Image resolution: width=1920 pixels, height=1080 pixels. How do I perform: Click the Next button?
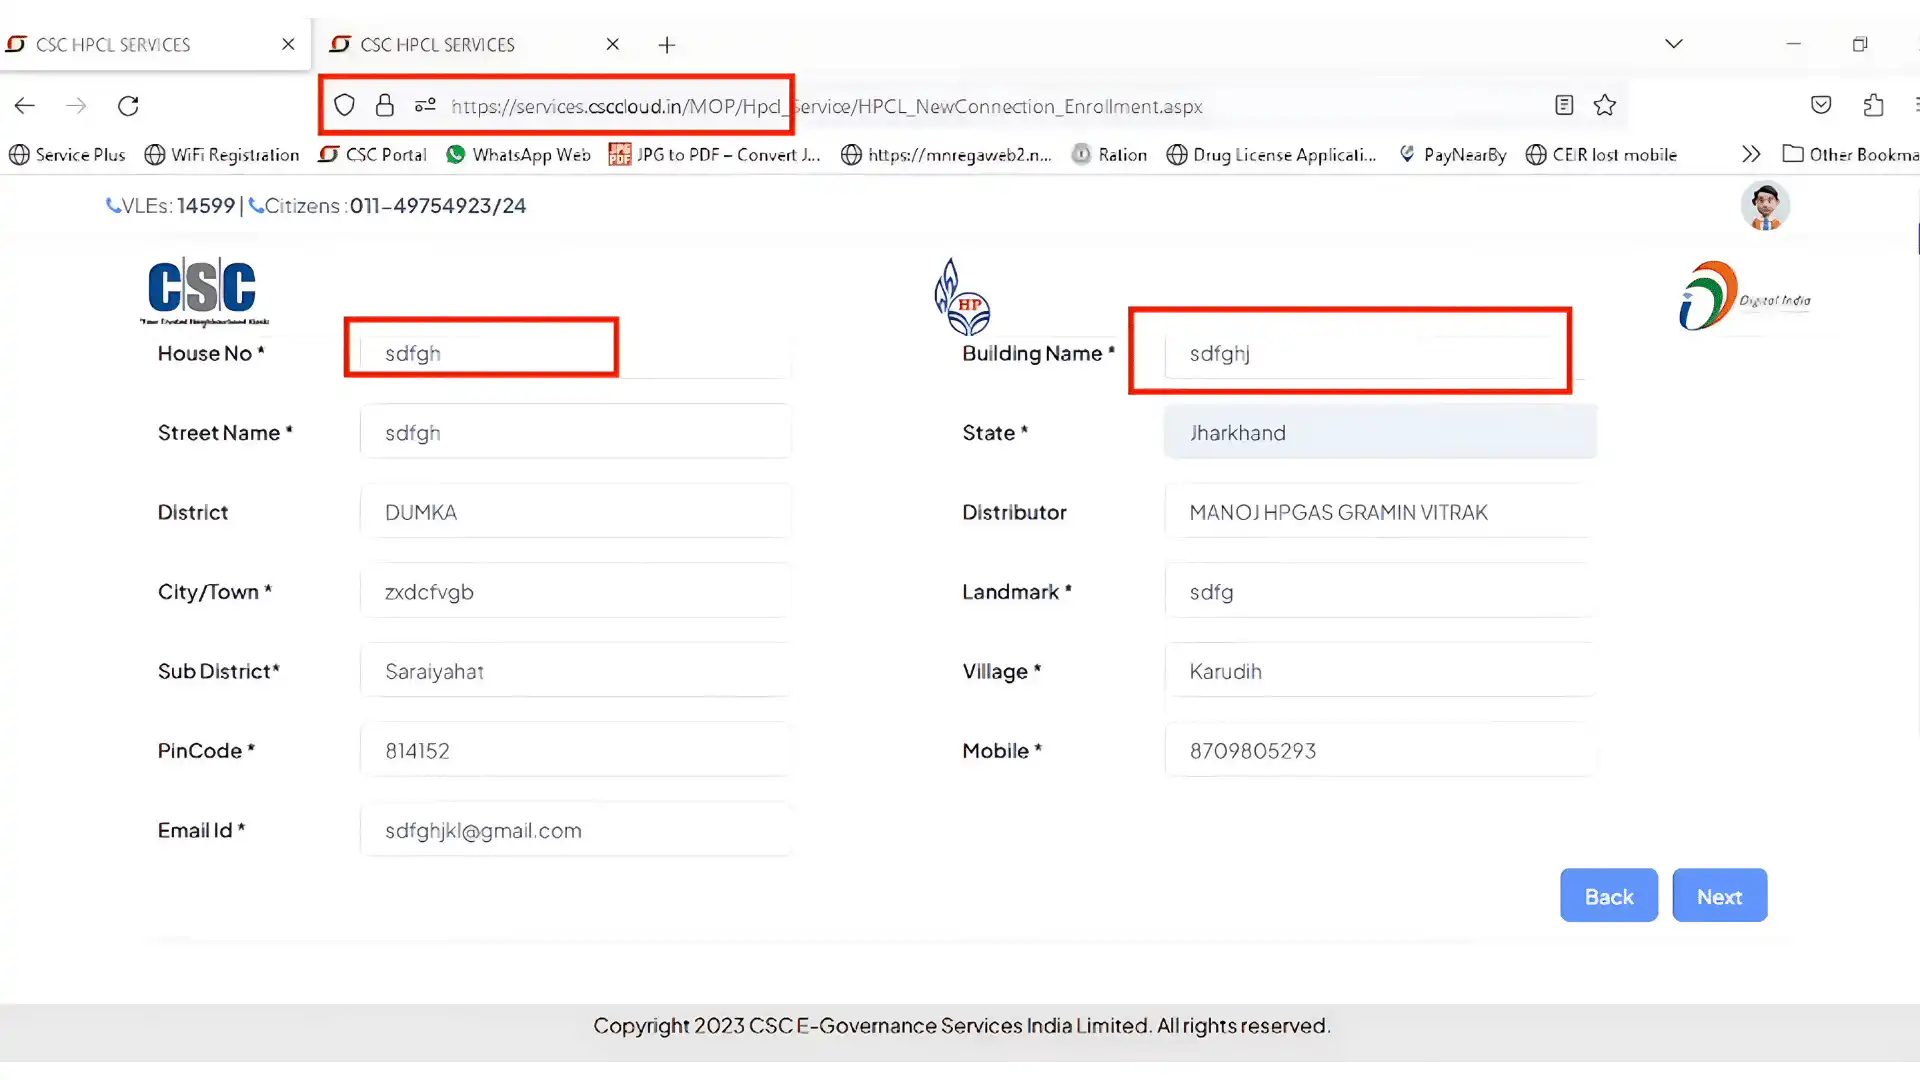1719,896
